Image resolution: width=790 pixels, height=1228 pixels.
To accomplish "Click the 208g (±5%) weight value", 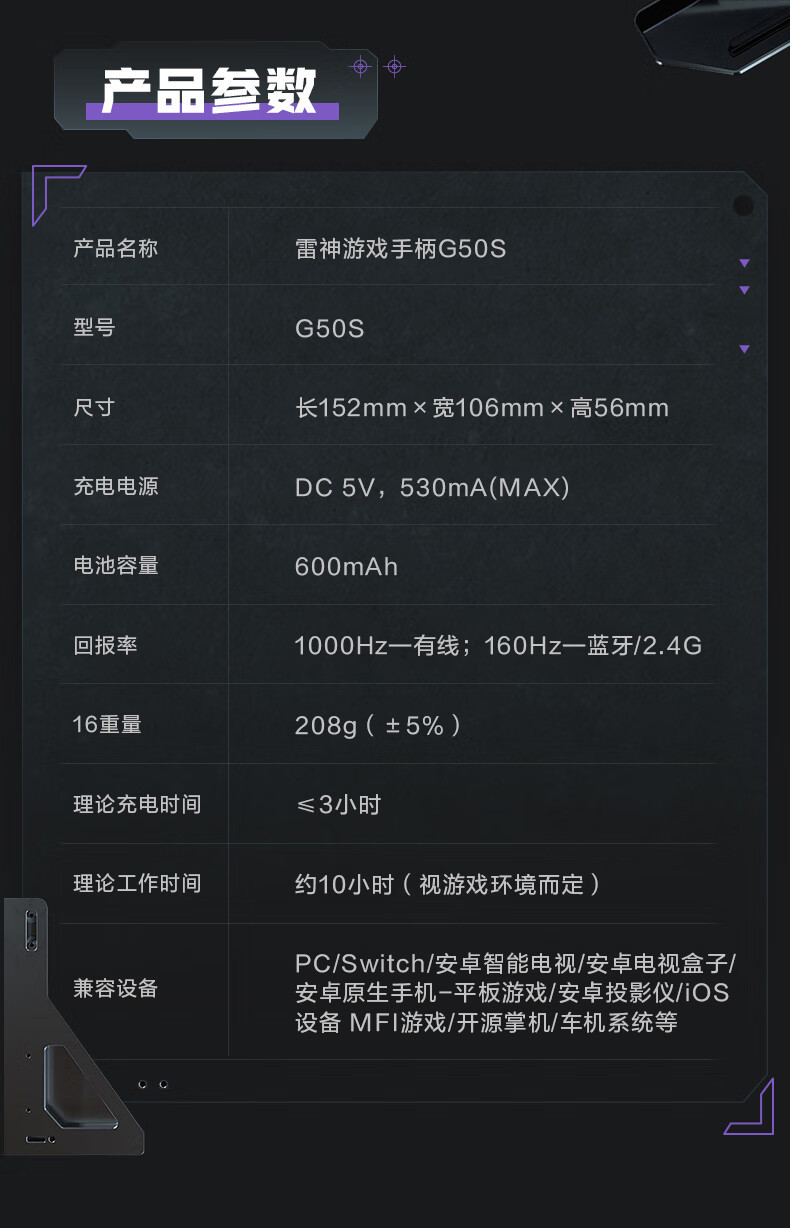I will (378, 725).
